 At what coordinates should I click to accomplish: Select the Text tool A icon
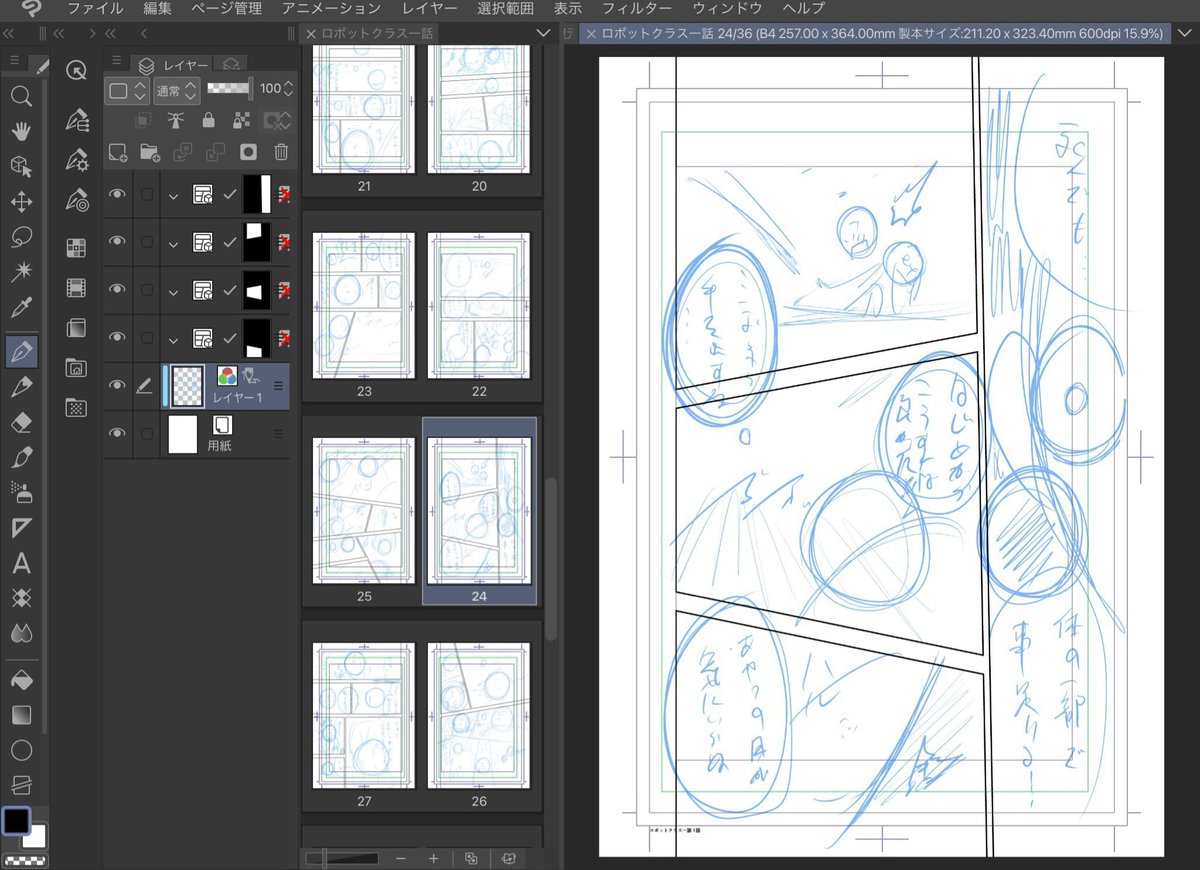(20, 564)
